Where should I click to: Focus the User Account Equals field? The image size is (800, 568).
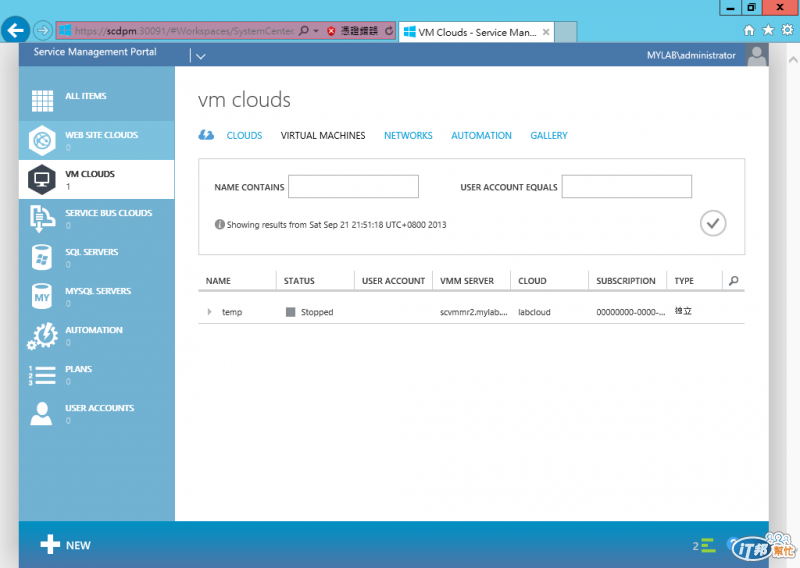pos(627,186)
